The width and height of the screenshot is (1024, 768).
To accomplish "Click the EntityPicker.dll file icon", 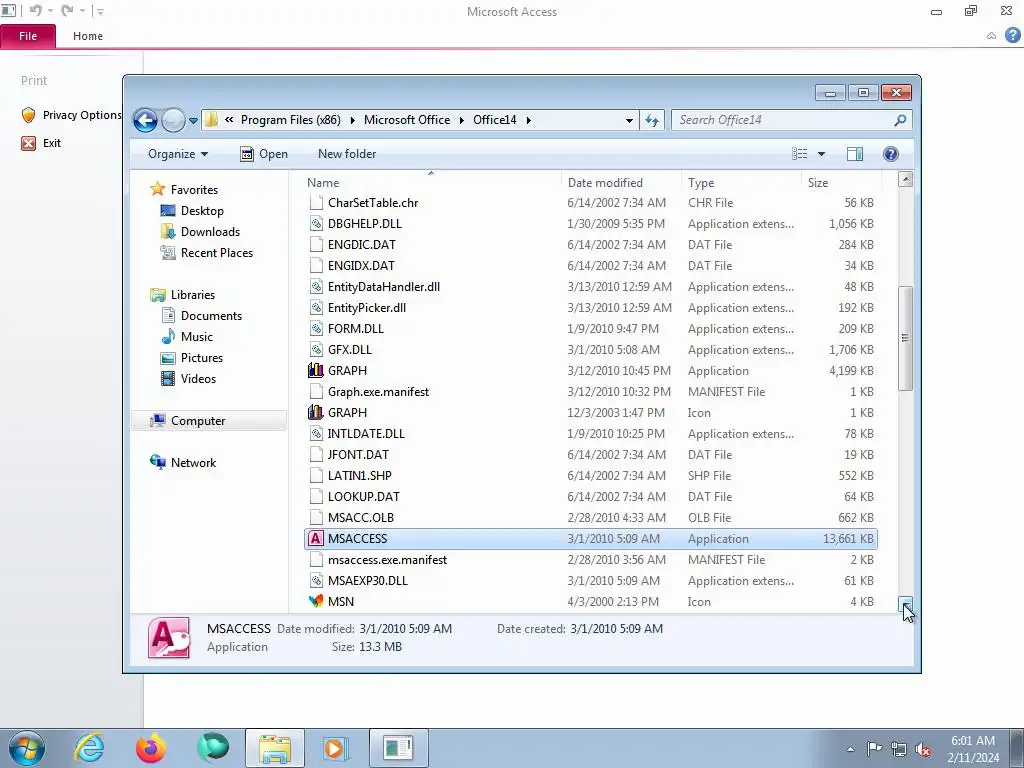I will [x=316, y=308].
